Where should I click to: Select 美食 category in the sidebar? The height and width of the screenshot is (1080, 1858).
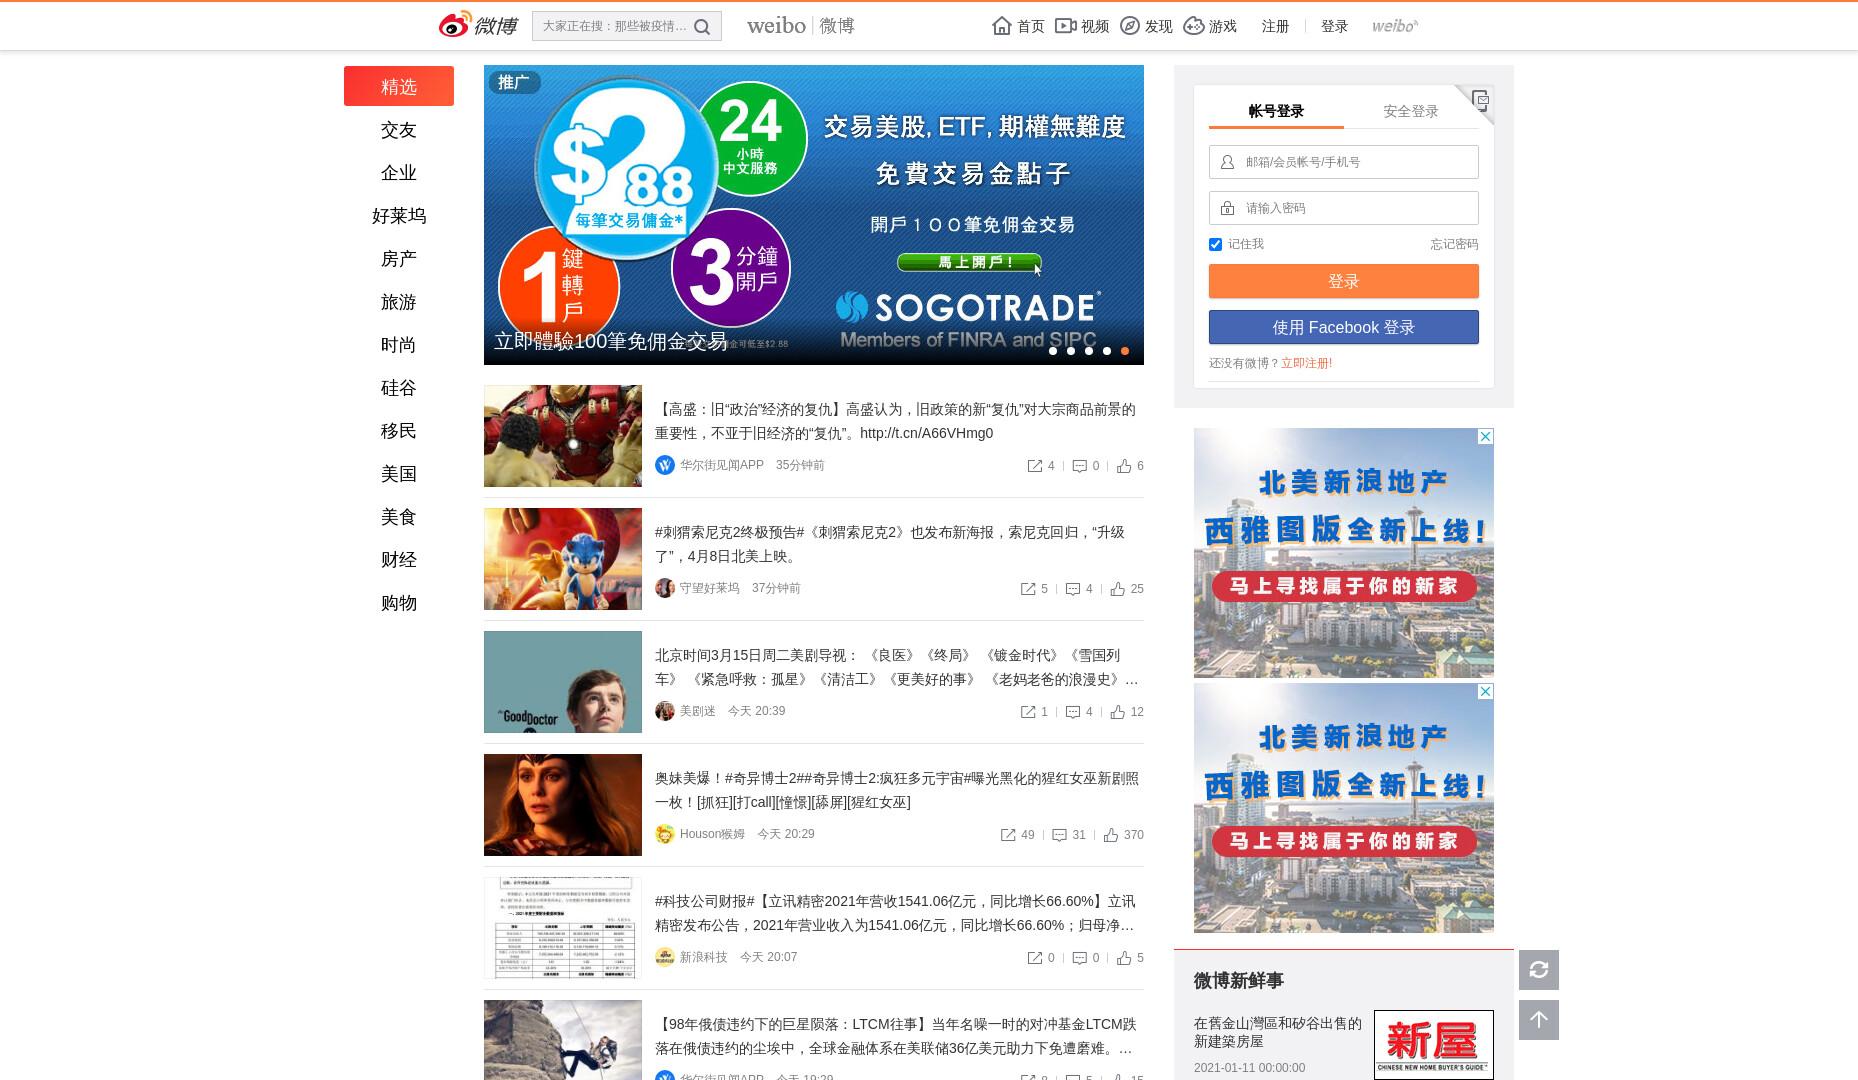tap(399, 517)
